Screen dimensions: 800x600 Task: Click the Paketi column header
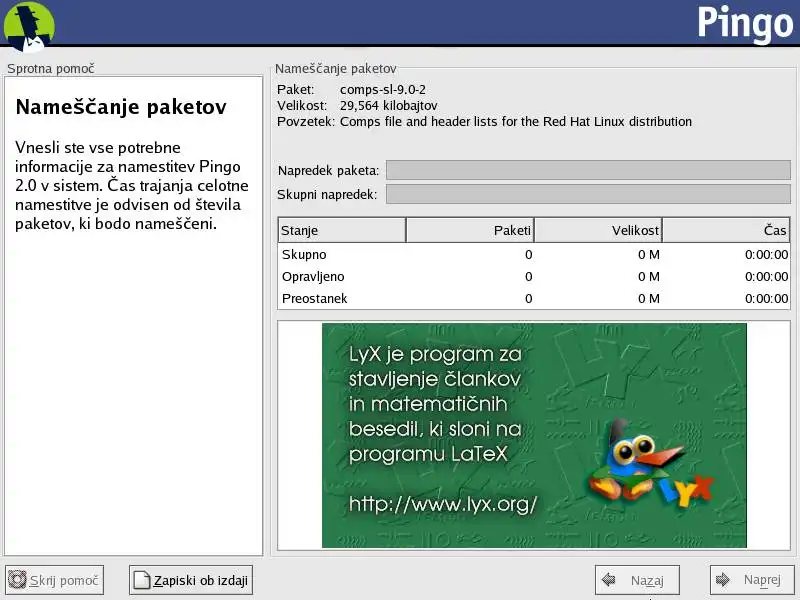470,230
